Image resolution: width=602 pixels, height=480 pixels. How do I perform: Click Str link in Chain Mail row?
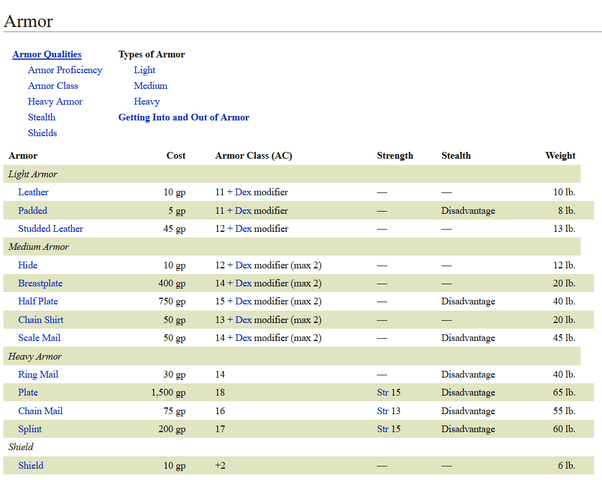pyautogui.click(x=382, y=411)
